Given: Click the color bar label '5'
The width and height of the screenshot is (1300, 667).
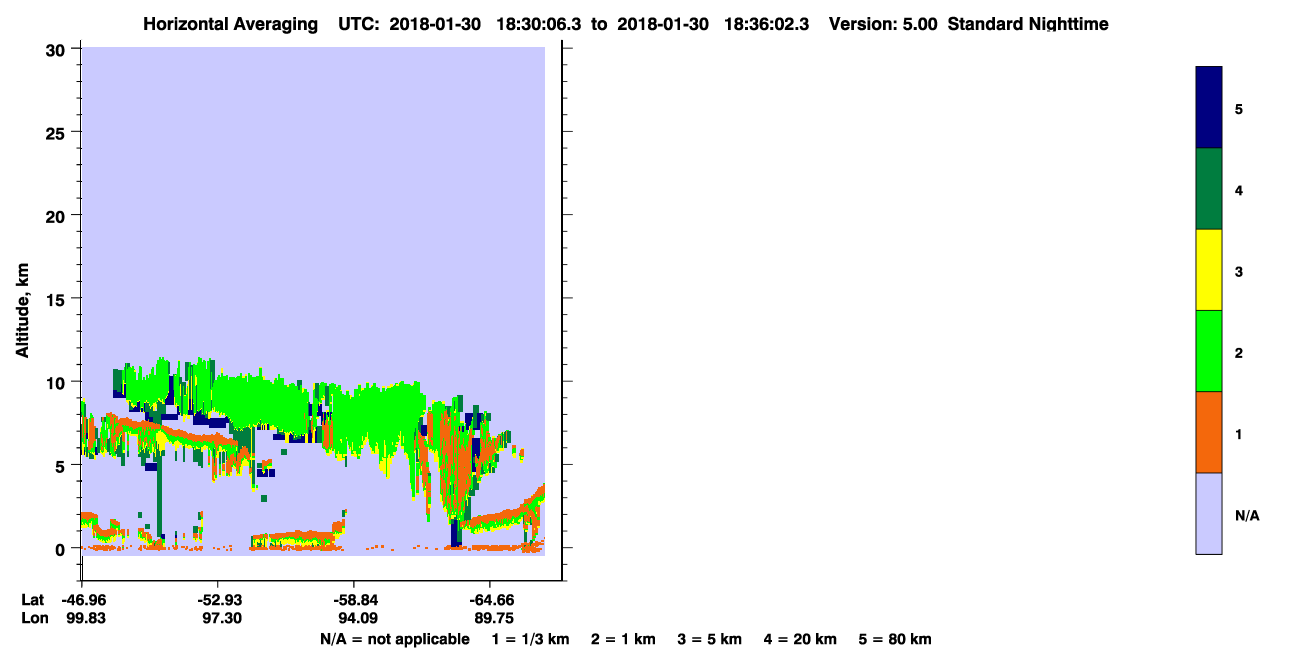Looking at the screenshot, I should pyautogui.click(x=1239, y=109).
